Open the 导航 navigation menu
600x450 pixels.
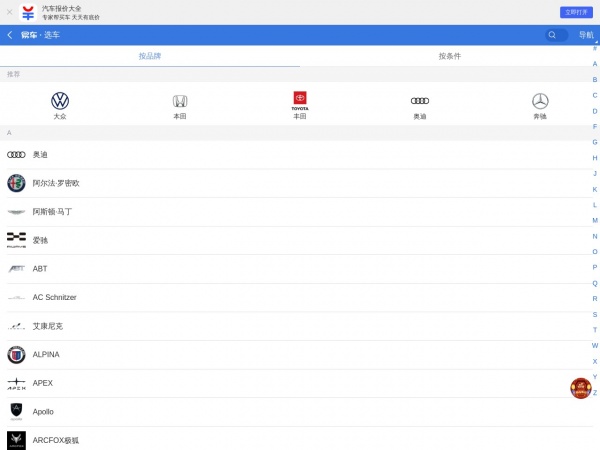coord(586,35)
